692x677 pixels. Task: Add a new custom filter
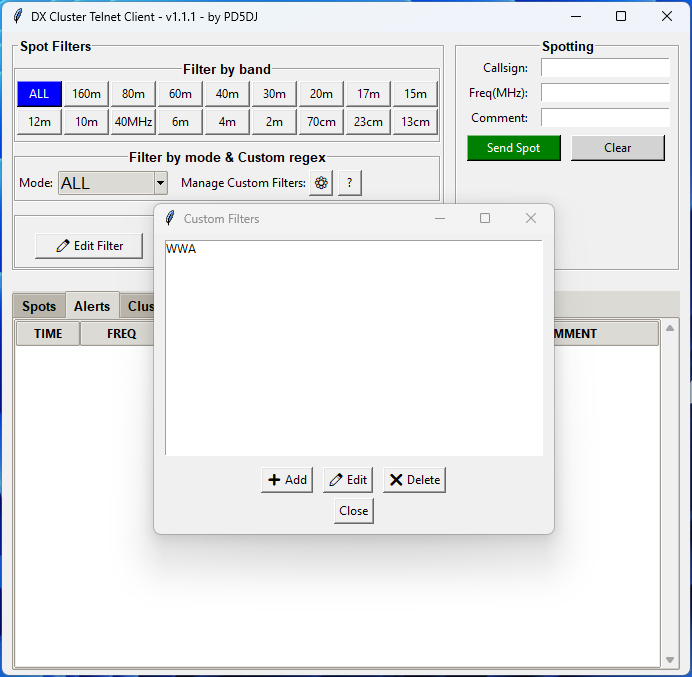[x=287, y=480]
